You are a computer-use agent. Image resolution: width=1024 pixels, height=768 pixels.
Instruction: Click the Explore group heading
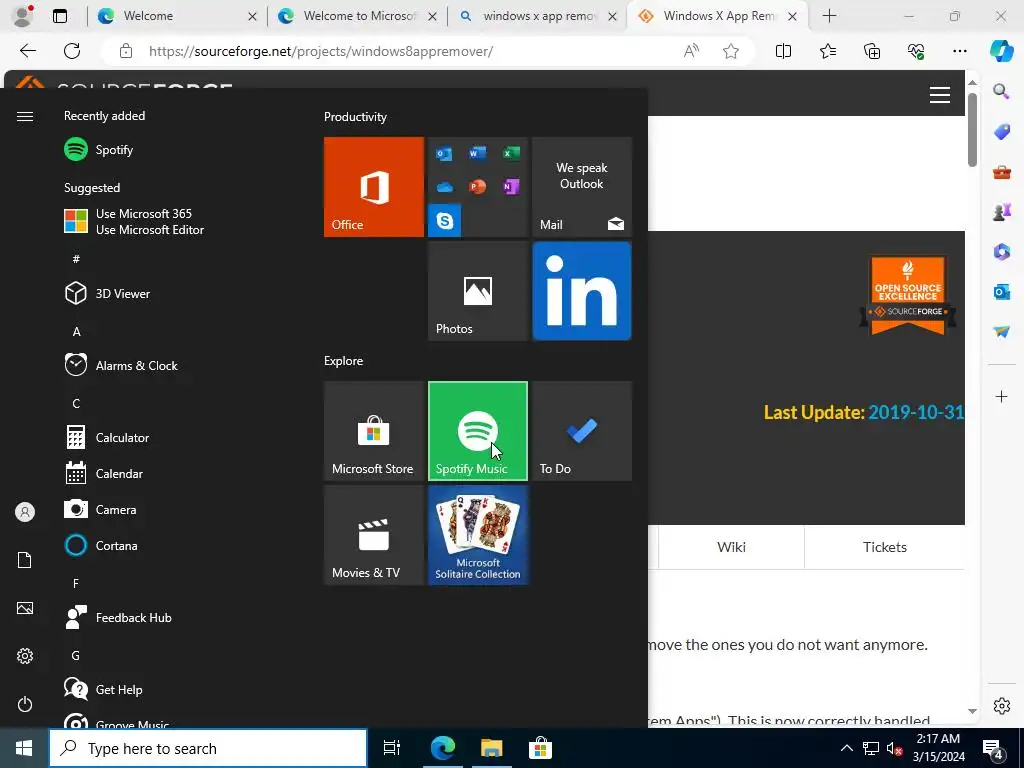point(344,360)
